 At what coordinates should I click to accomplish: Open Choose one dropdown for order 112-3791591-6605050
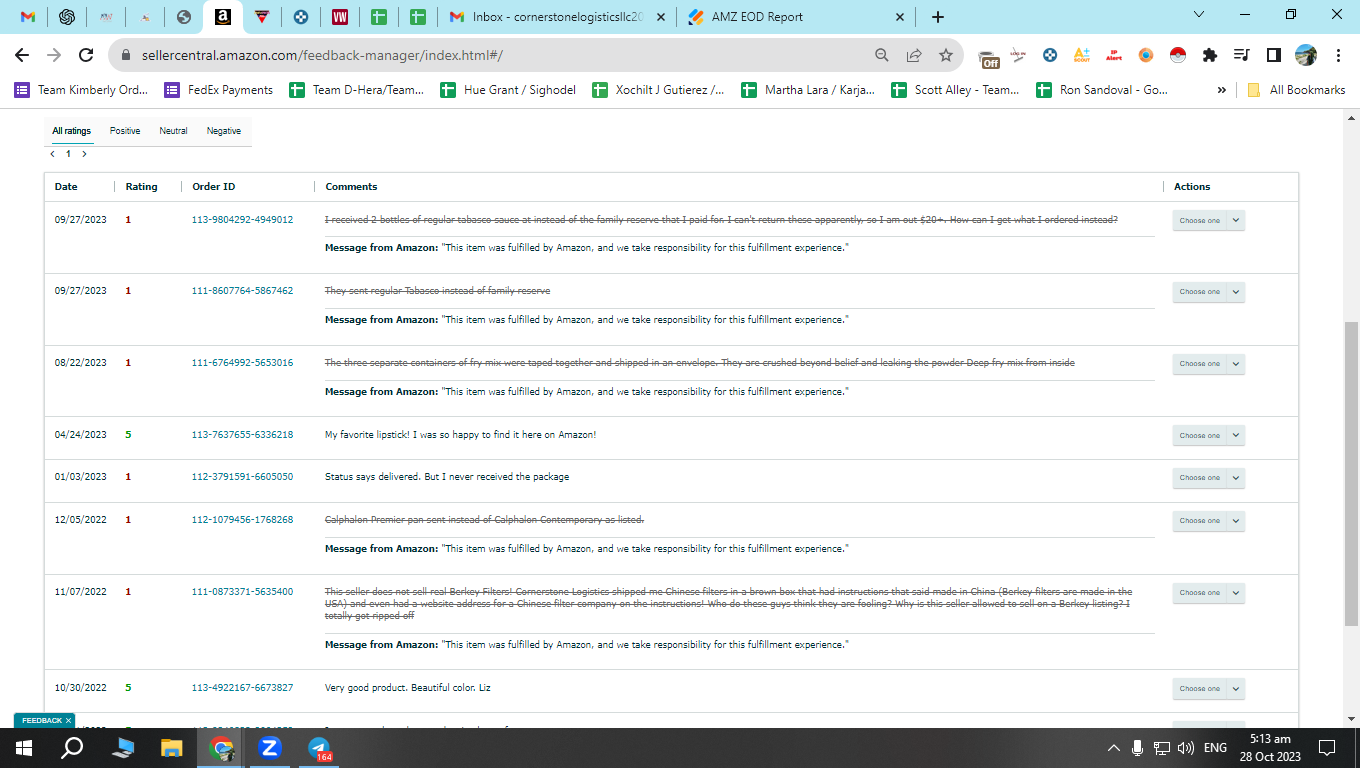coord(1208,478)
